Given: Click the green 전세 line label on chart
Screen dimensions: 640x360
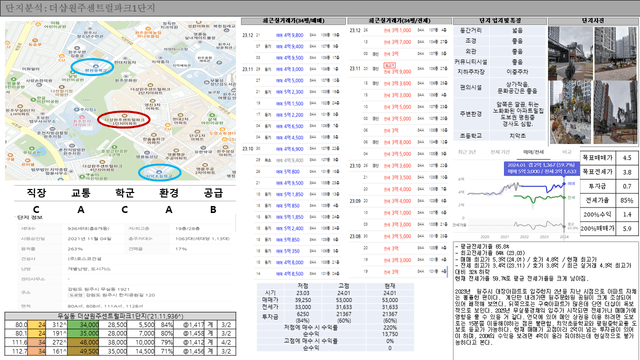Looking at the screenshot, I should click(x=571, y=198).
